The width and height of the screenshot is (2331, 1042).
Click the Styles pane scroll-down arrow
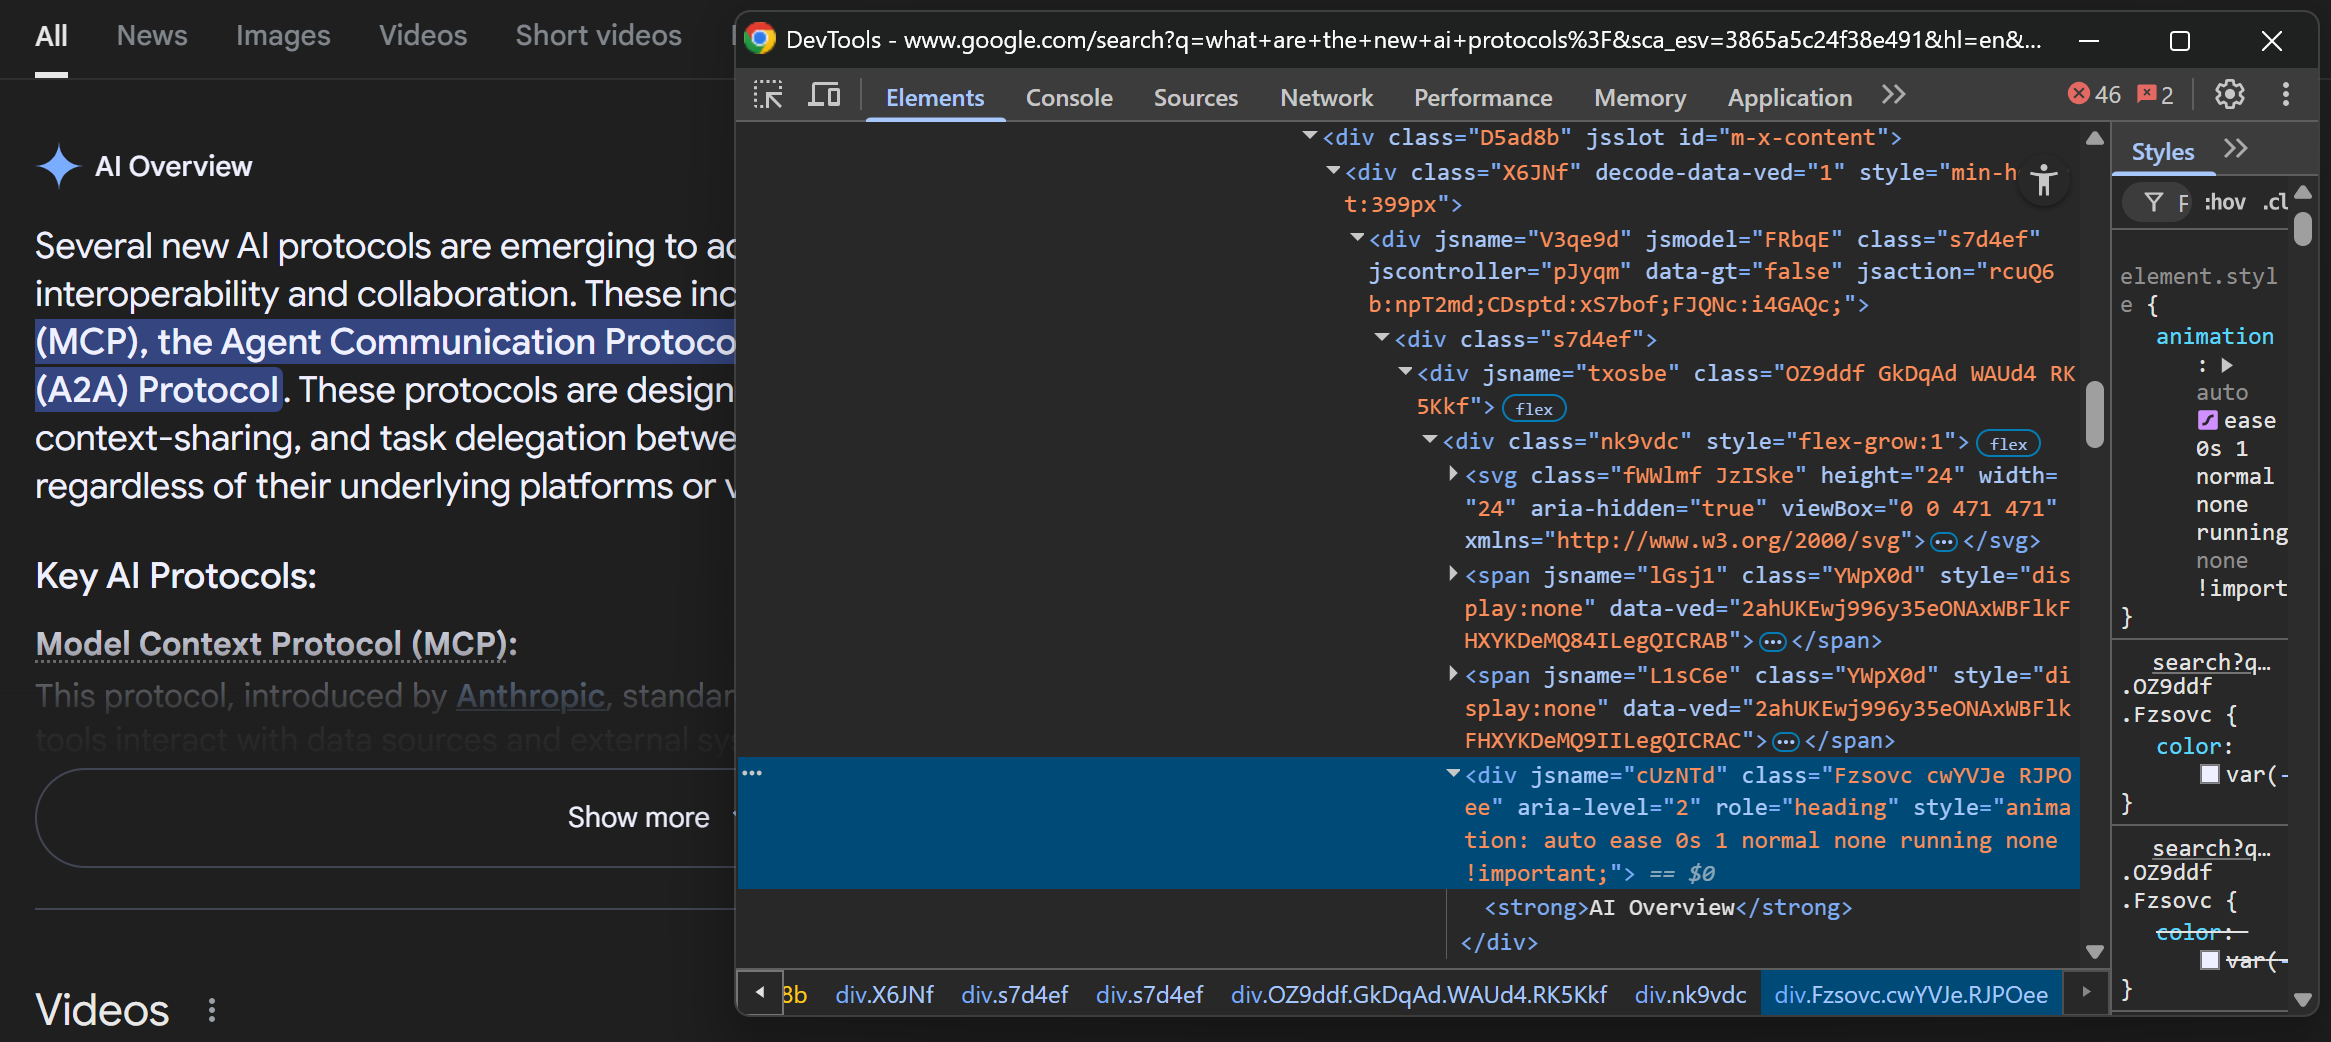tap(2303, 999)
